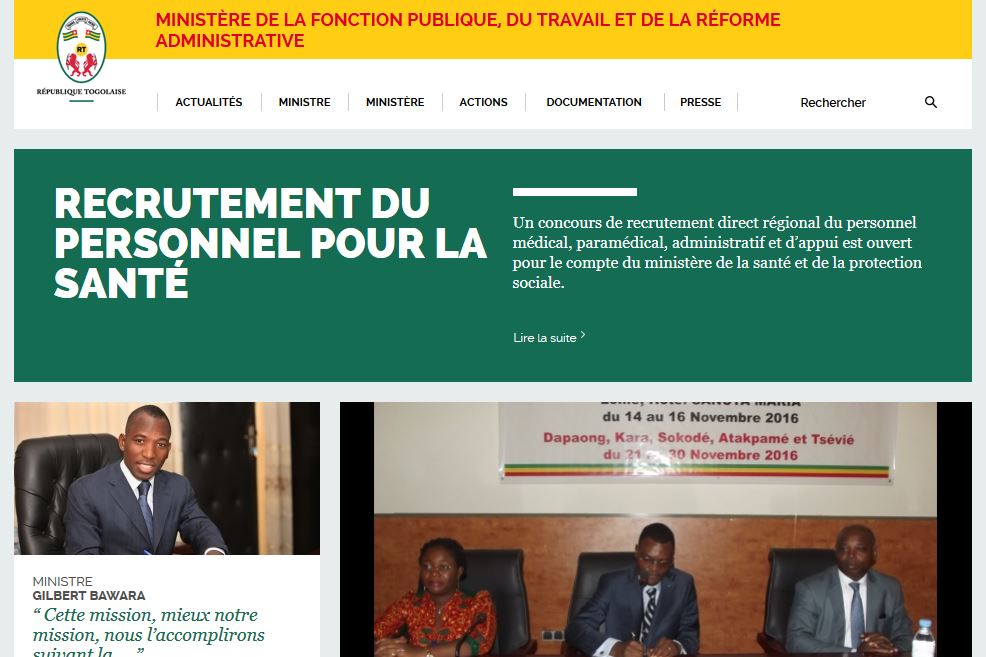Follow the Lire la suite link

[545, 338]
